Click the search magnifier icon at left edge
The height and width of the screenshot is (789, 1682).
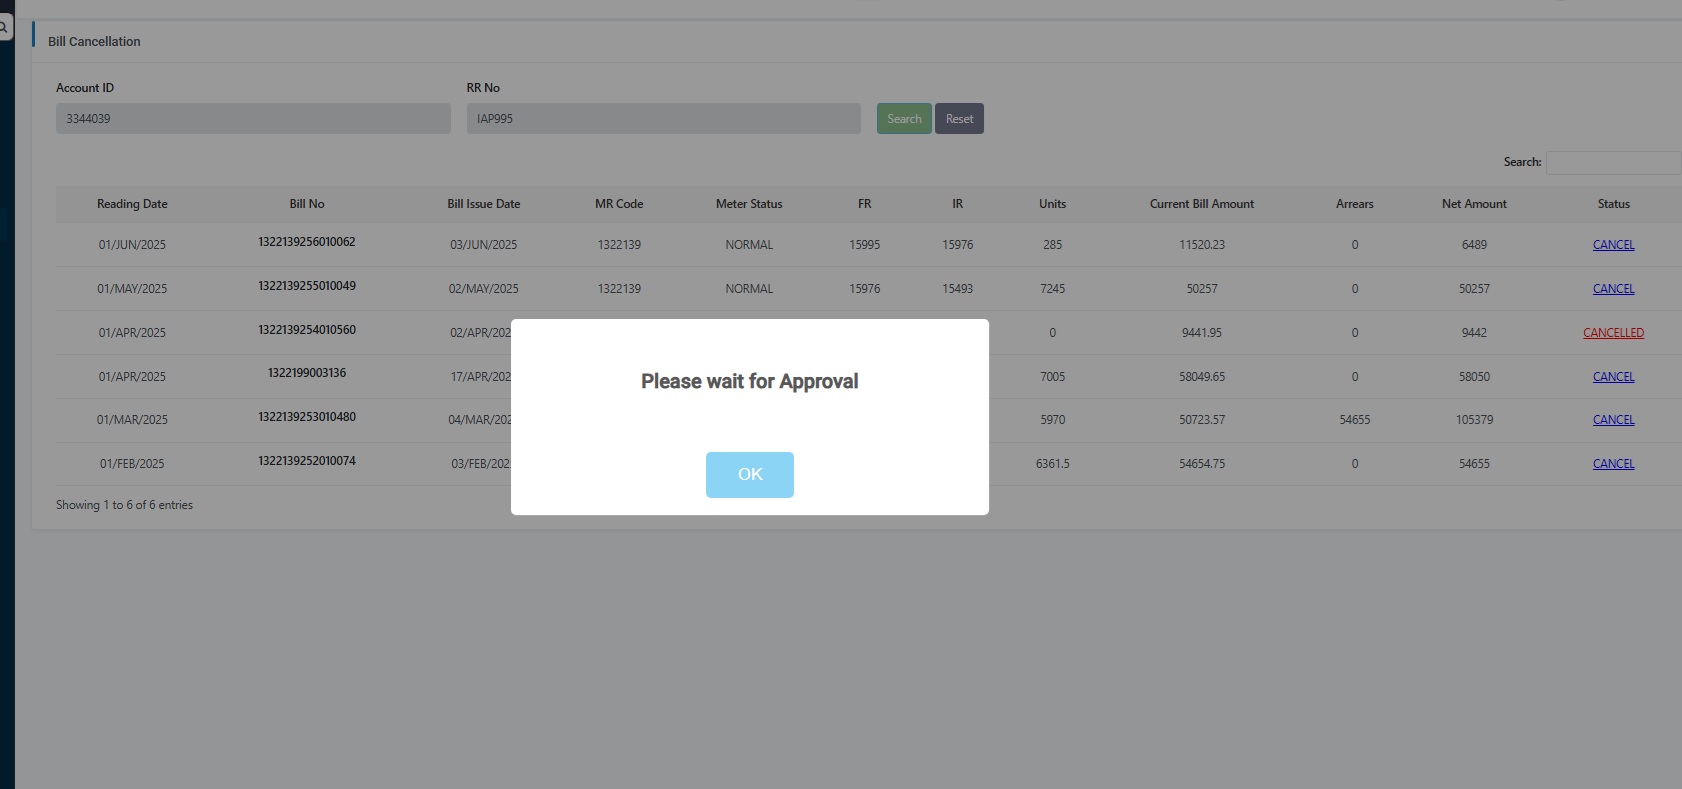coord(4,28)
